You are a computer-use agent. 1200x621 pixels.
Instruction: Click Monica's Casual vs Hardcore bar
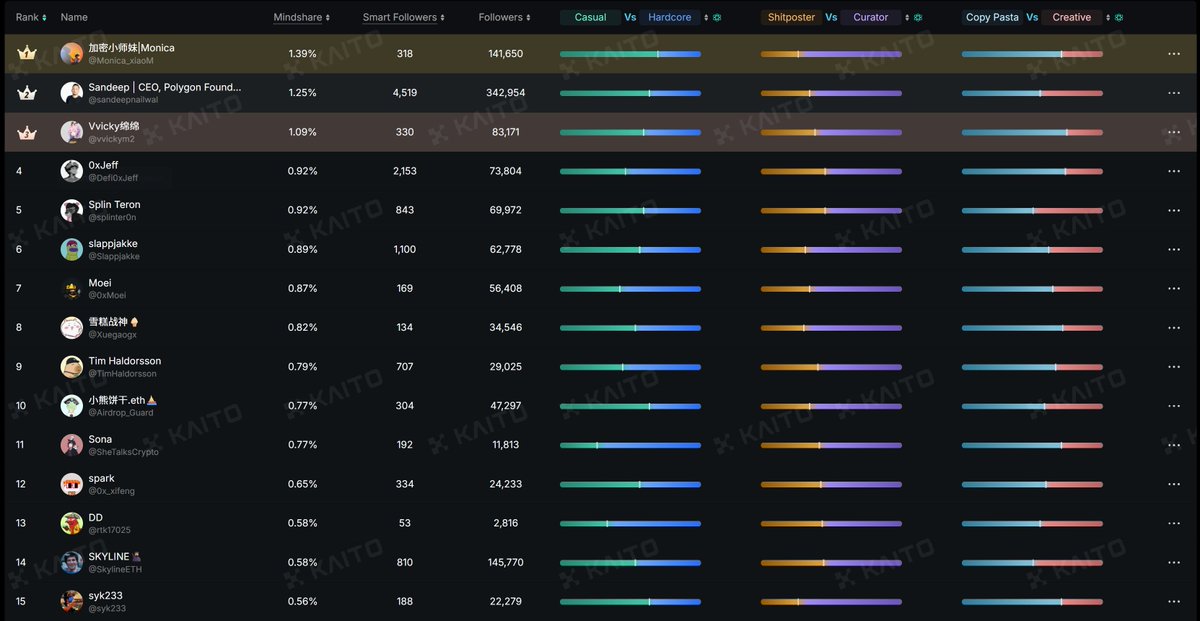click(x=630, y=54)
